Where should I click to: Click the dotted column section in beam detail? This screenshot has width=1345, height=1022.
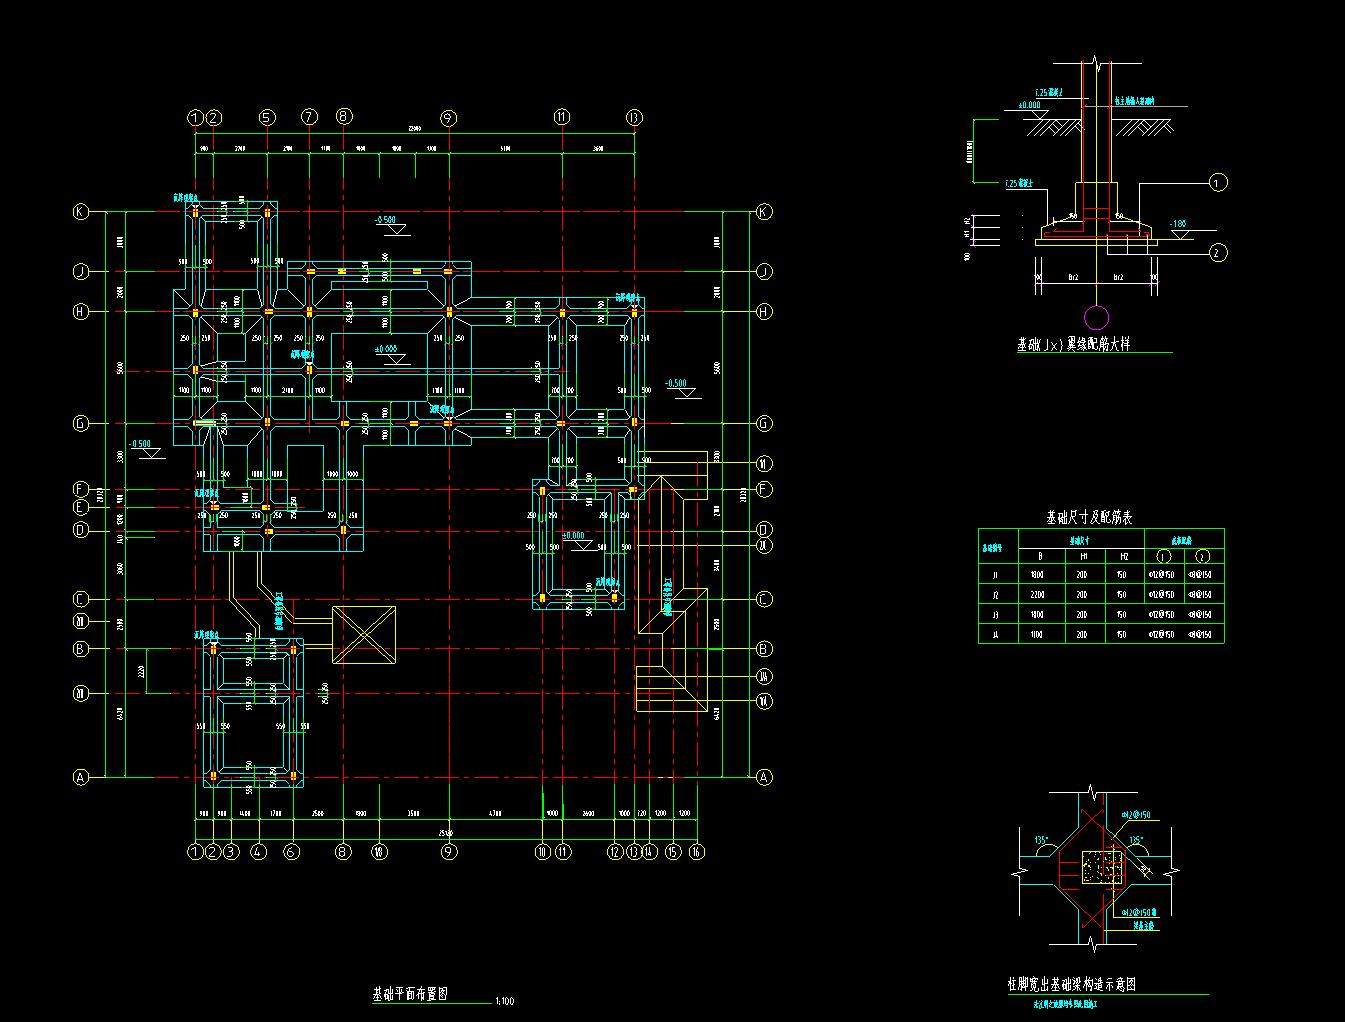[1103, 867]
